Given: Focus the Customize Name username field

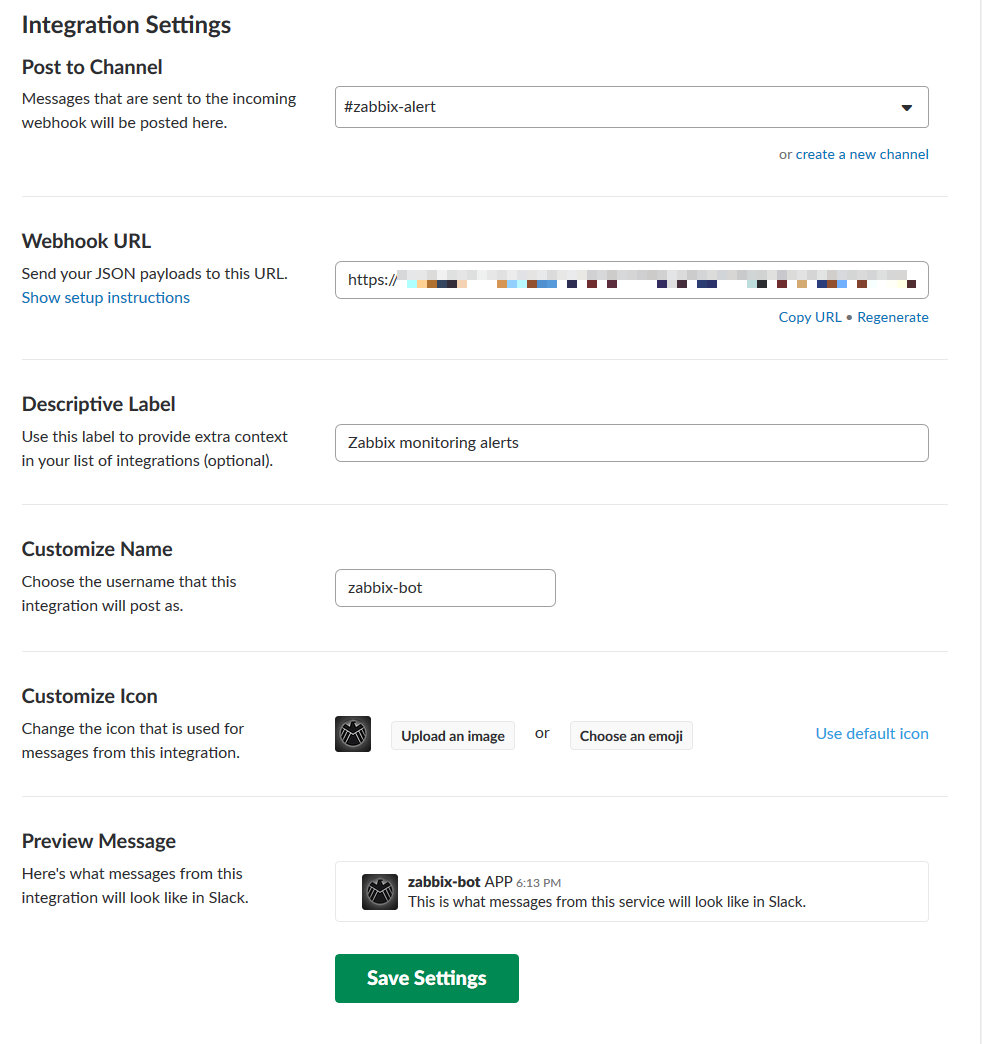Looking at the screenshot, I should pos(445,588).
